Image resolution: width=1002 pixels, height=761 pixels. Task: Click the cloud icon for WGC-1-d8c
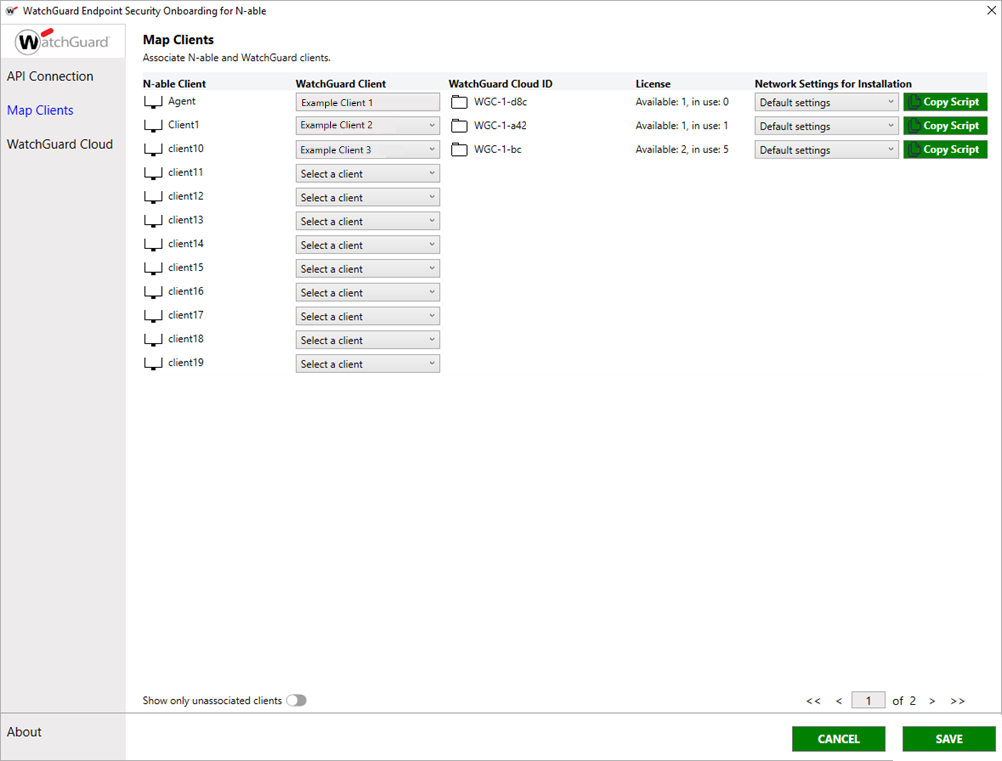[458, 101]
